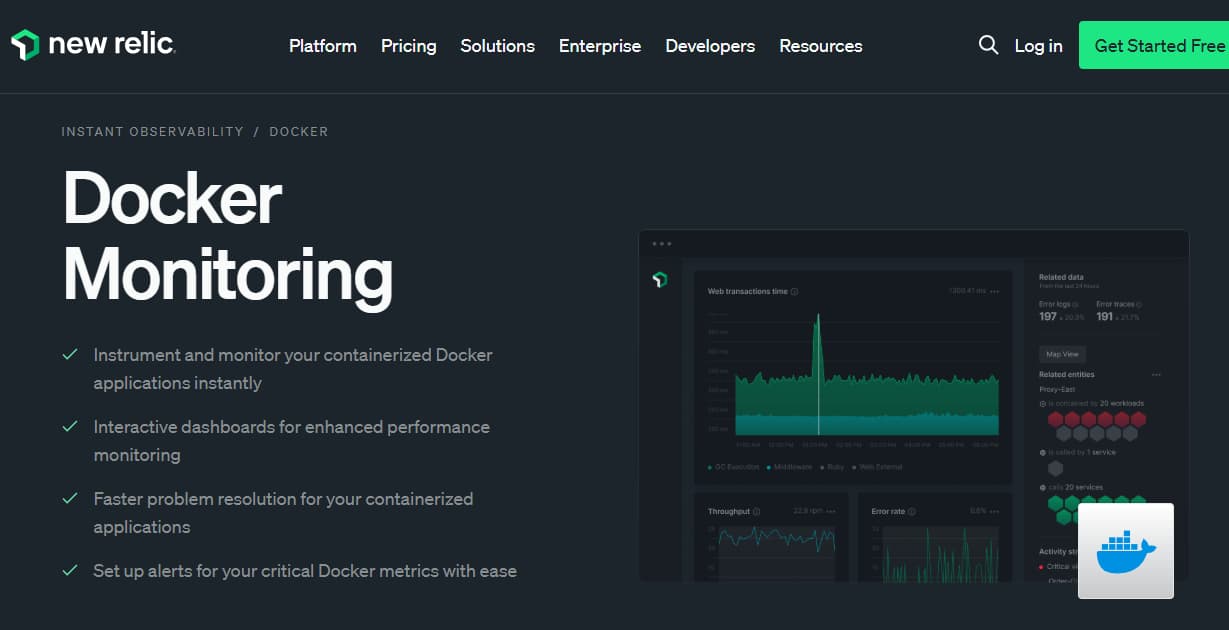Click the Proxy-East related entity
The height and width of the screenshot is (630, 1229).
click(1058, 389)
